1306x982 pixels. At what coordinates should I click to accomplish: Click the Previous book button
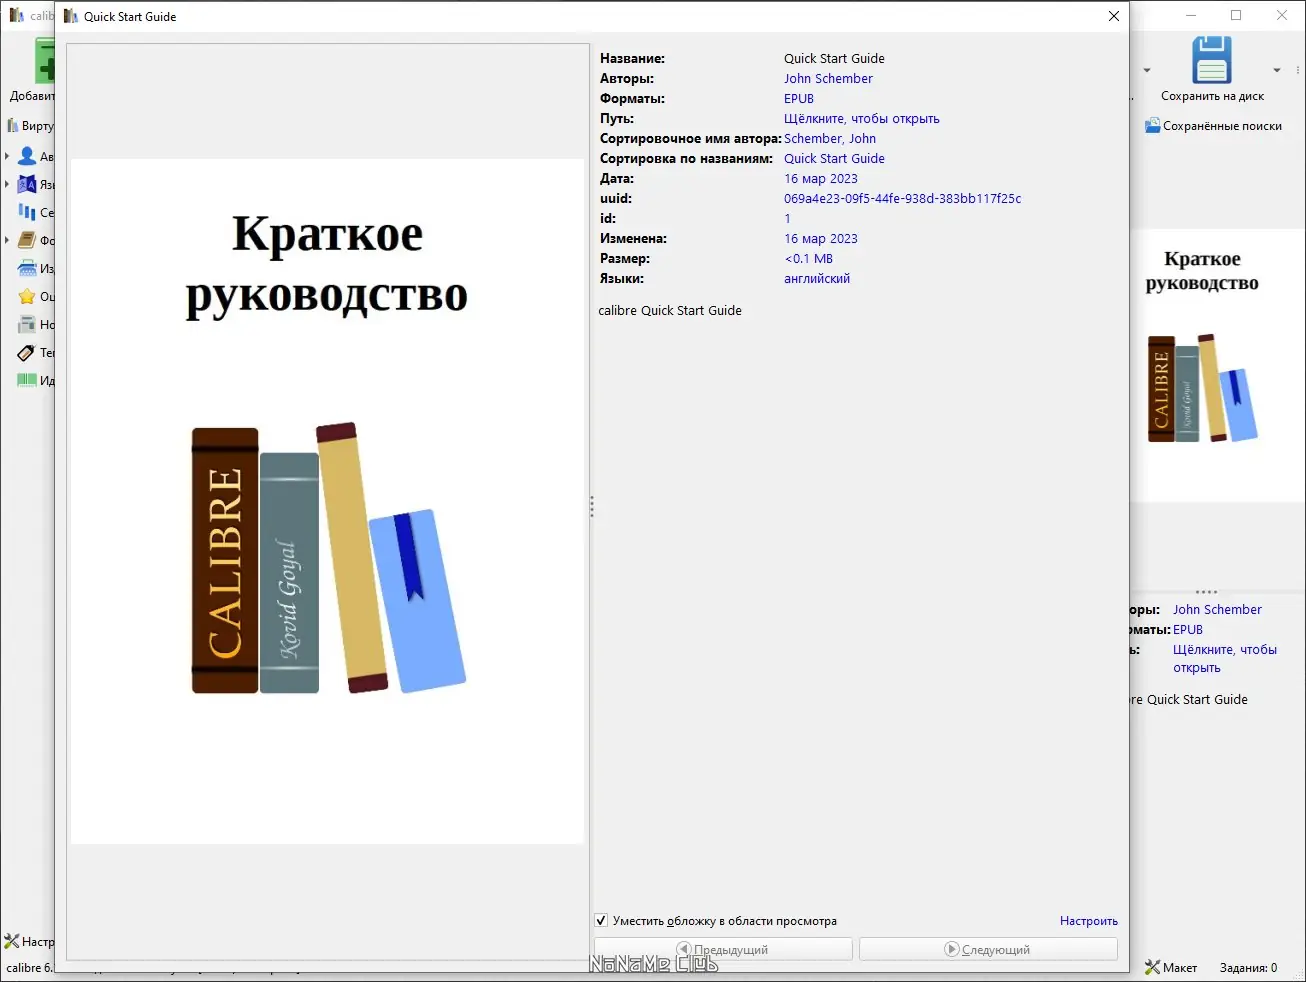723,949
